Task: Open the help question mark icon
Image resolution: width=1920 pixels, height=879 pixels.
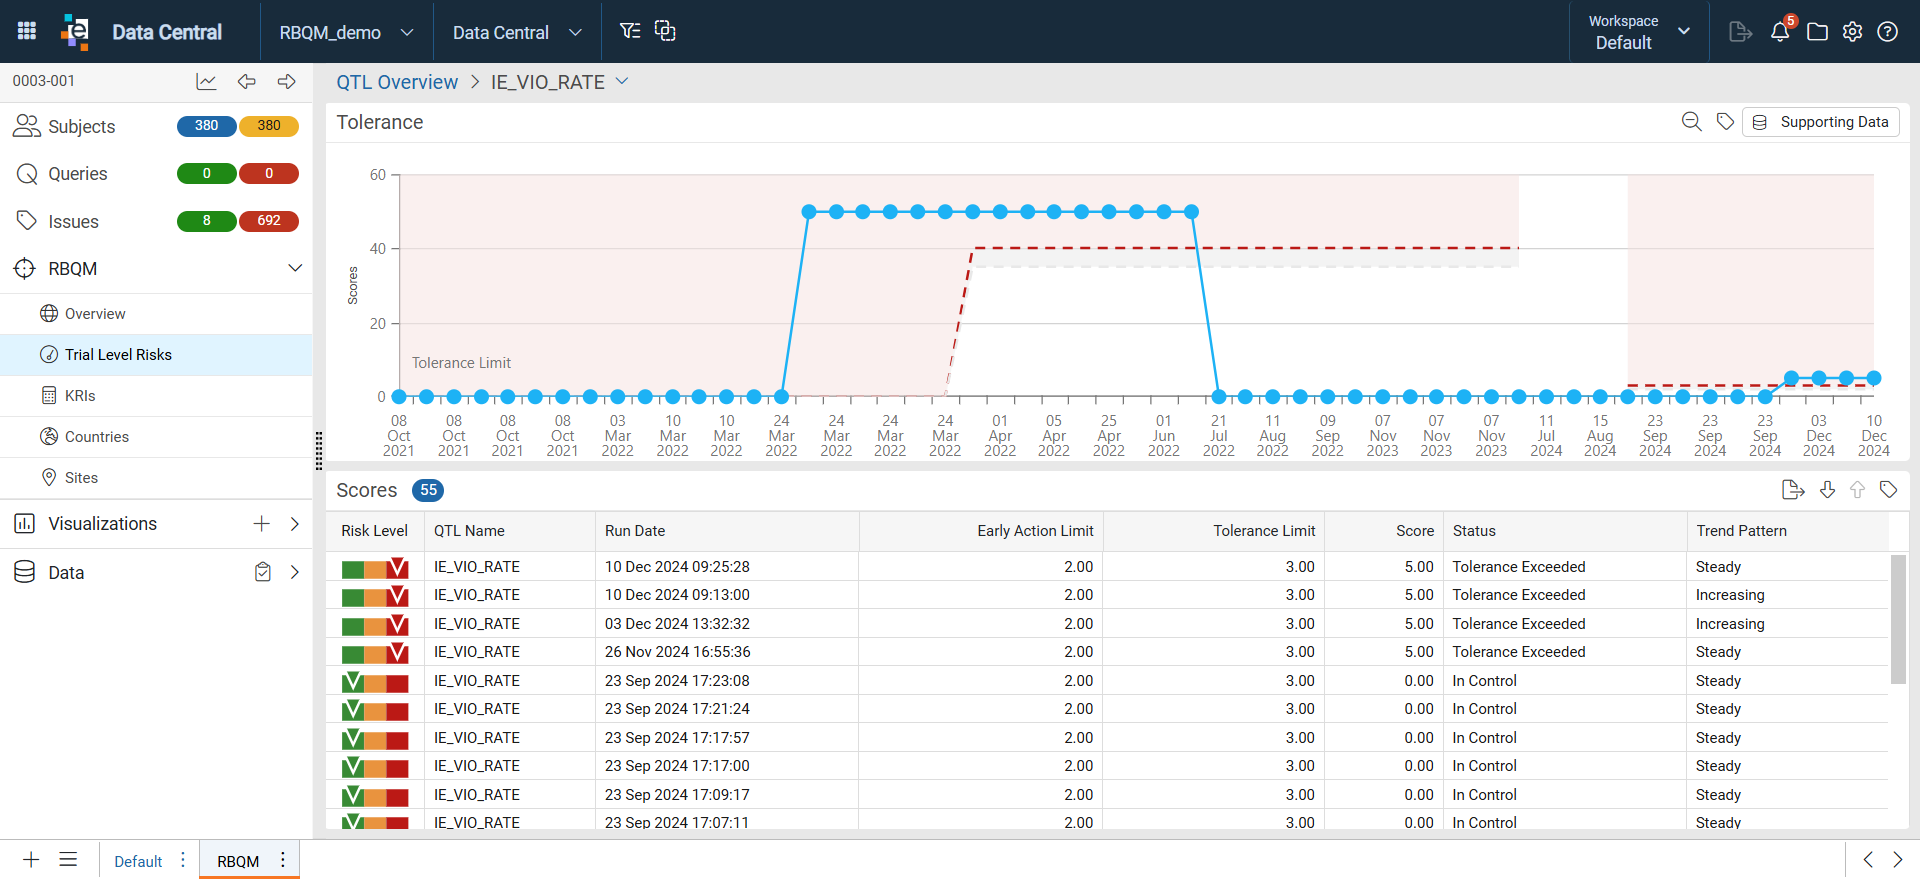Action: pyautogui.click(x=1888, y=32)
